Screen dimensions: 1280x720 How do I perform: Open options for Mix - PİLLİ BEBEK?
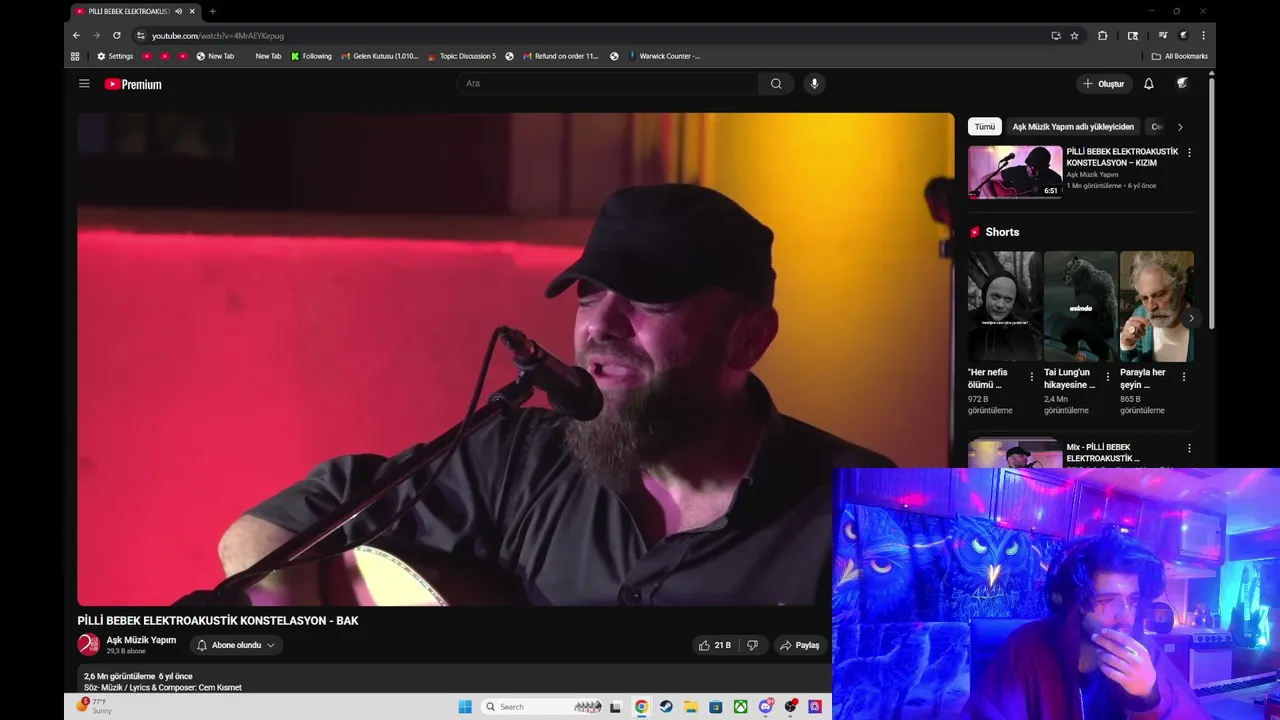point(1189,448)
